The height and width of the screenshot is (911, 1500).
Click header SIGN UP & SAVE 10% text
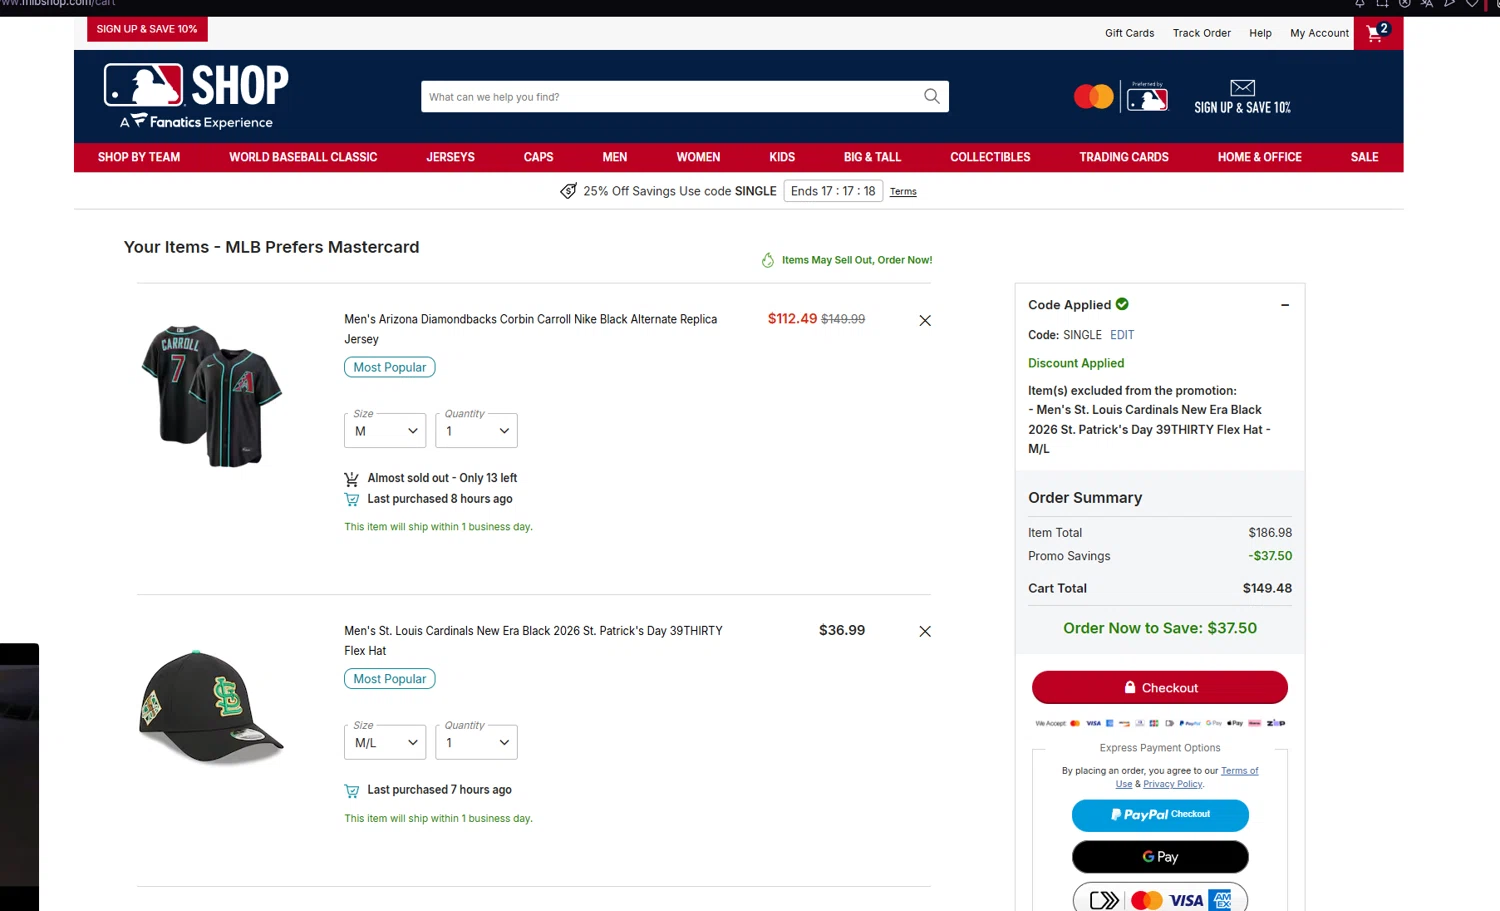click(1242, 107)
